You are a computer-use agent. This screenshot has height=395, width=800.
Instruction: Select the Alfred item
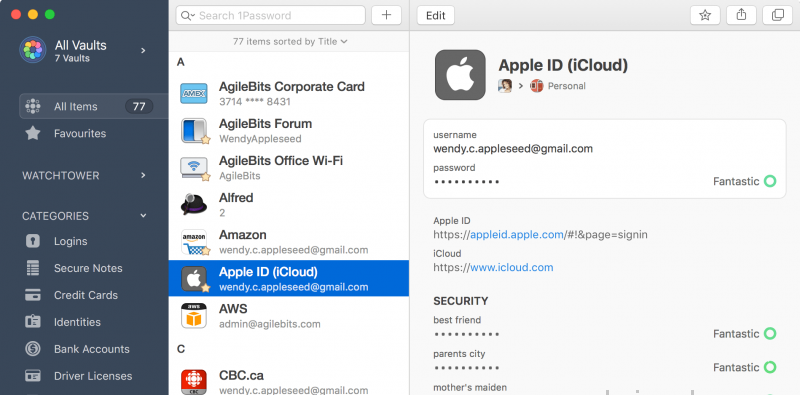pos(289,205)
